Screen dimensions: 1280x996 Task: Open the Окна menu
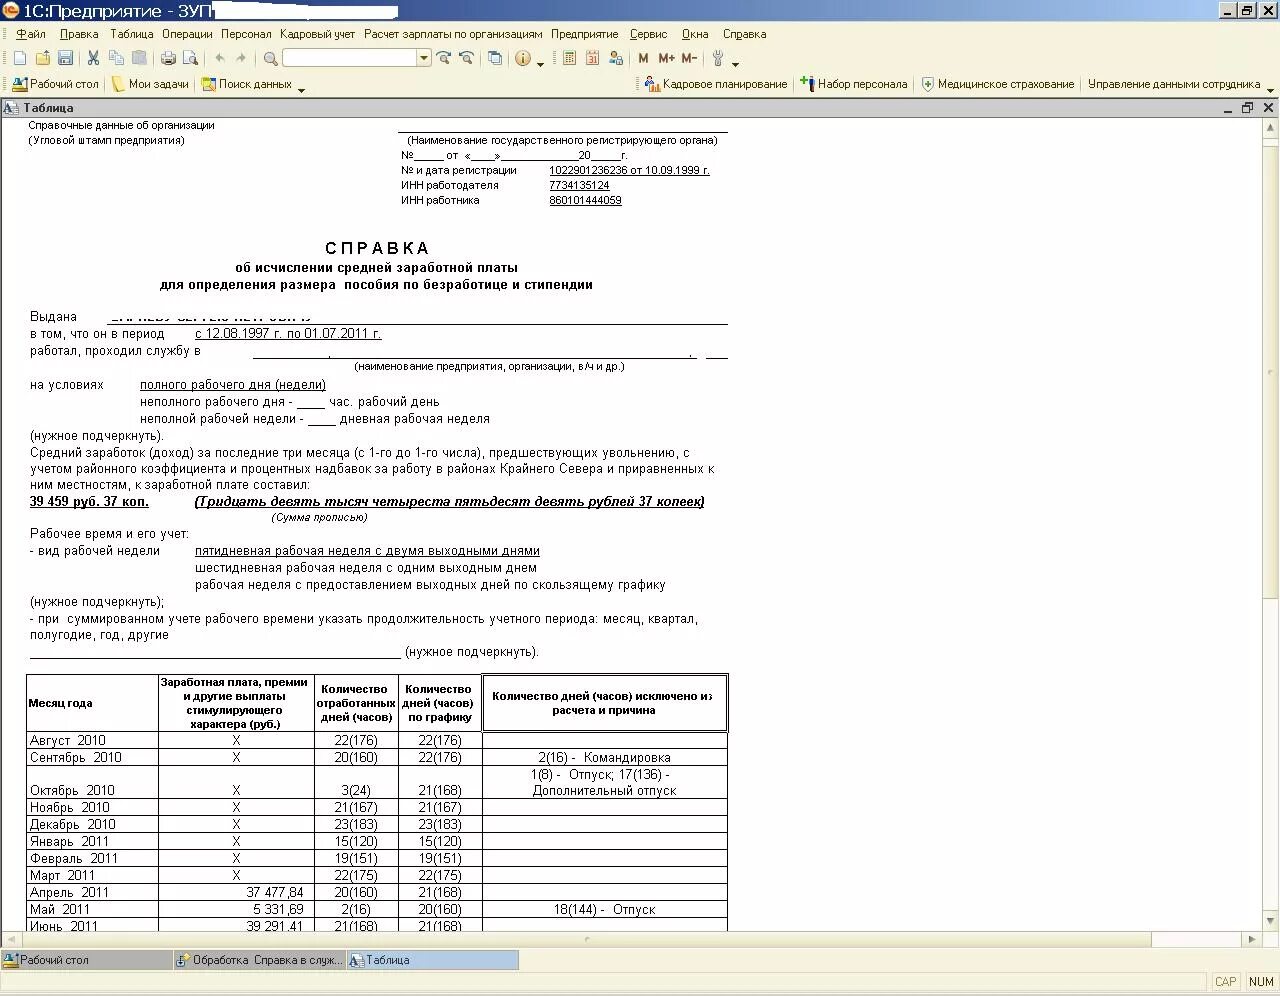[x=695, y=34]
